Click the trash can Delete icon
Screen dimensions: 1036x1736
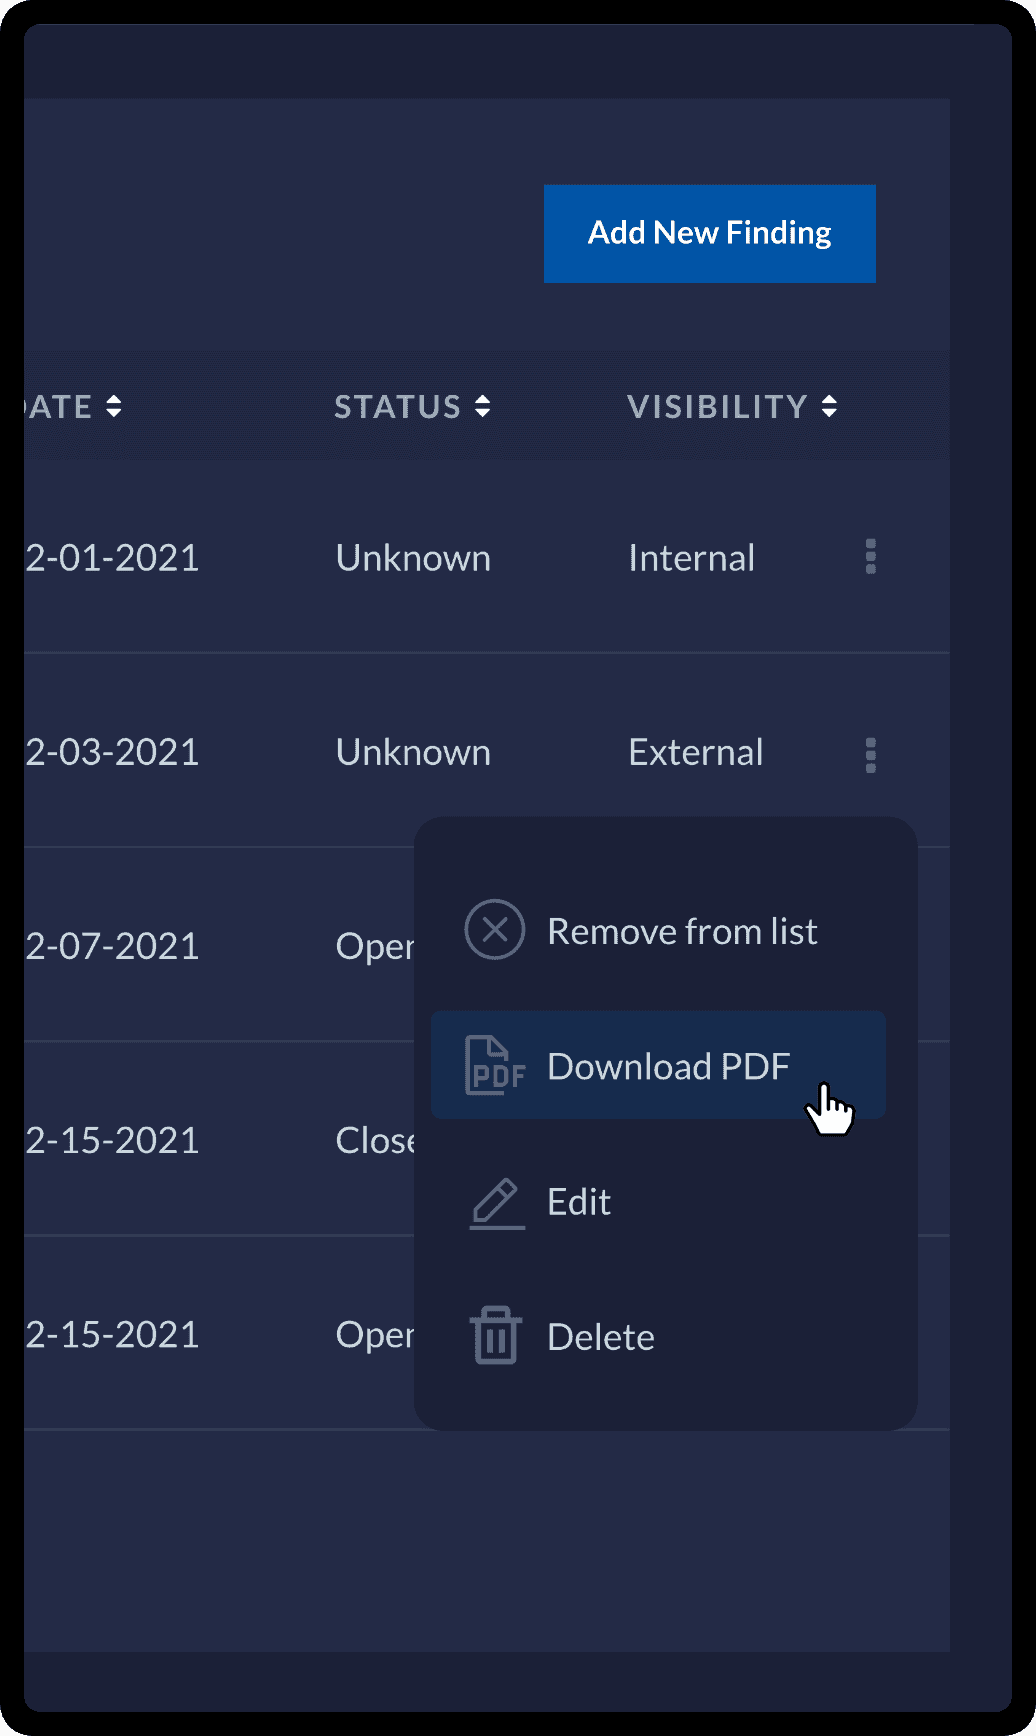(x=496, y=1336)
